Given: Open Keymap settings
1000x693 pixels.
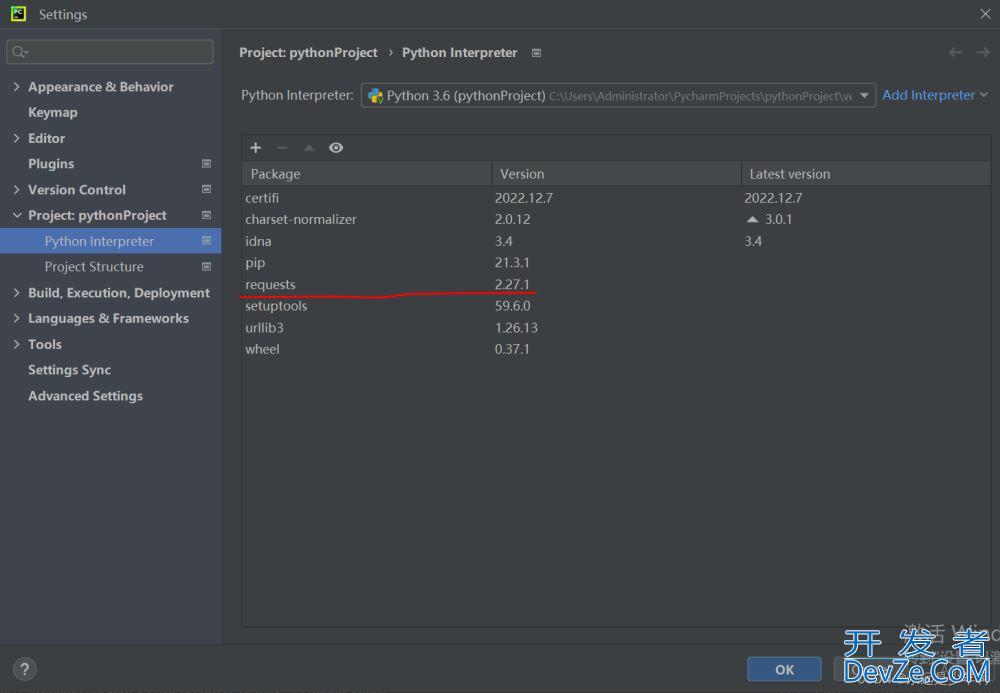Looking at the screenshot, I should pyautogui.click(x=52, y=112).
